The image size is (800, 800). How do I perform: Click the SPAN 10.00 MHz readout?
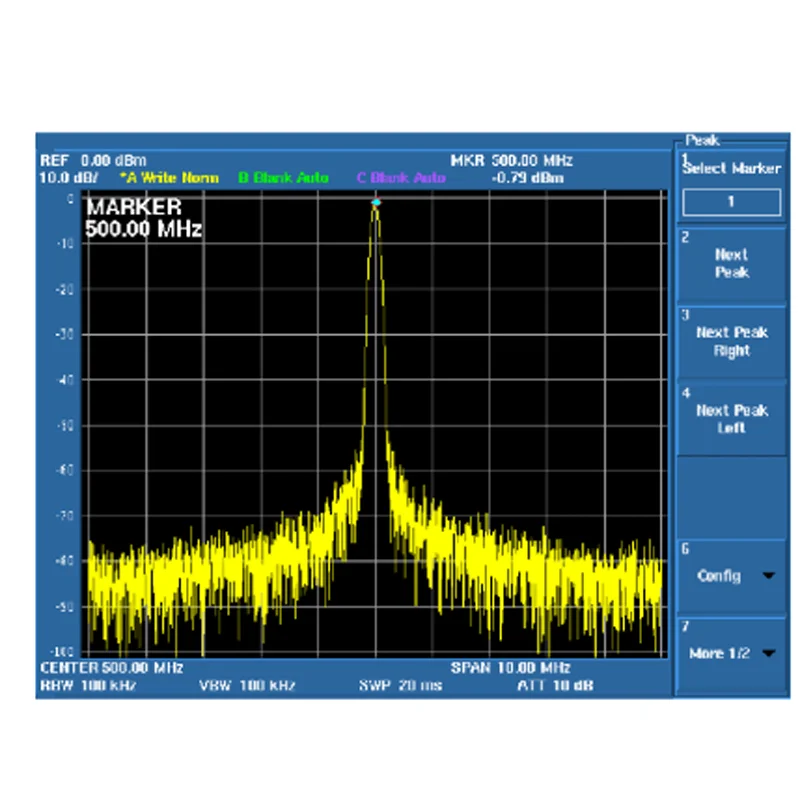(510, 668)
